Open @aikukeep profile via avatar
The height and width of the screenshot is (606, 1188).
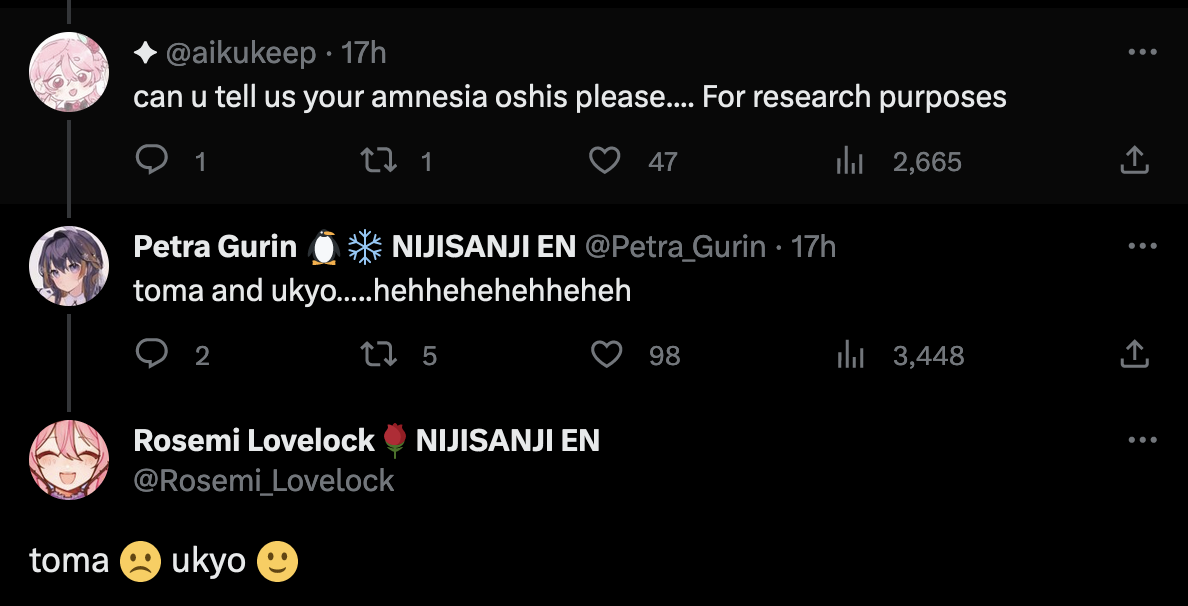tap(68, 72)
